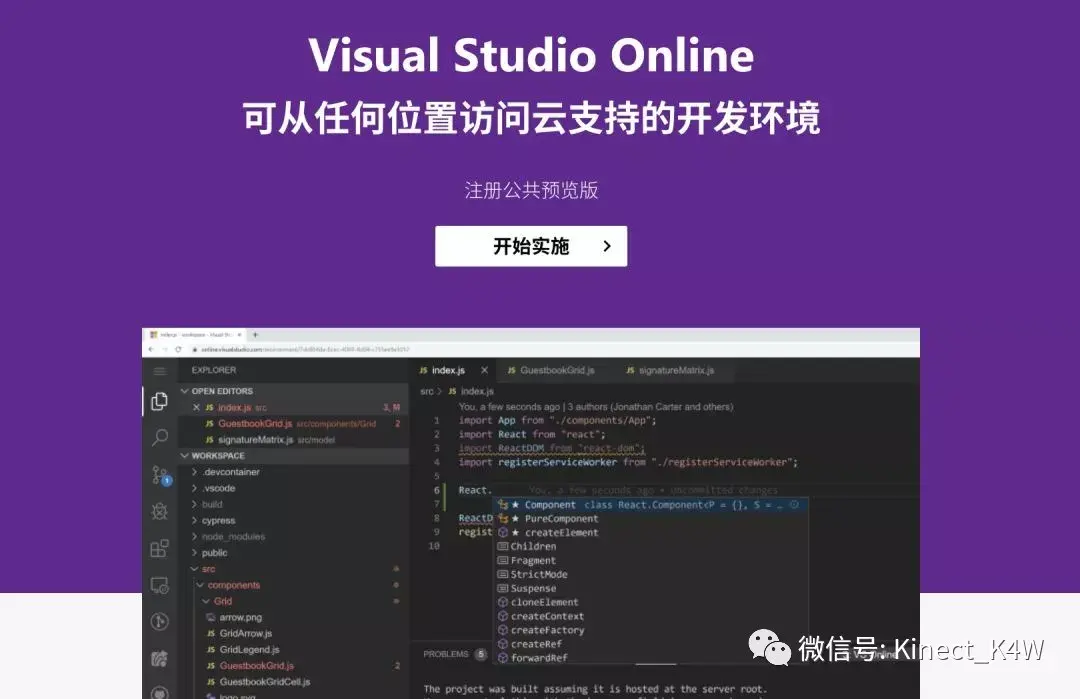This screenshot has width=1080, height=699.
Task: Switch to the GuestbookGrid.js tab
Action: 556,369
